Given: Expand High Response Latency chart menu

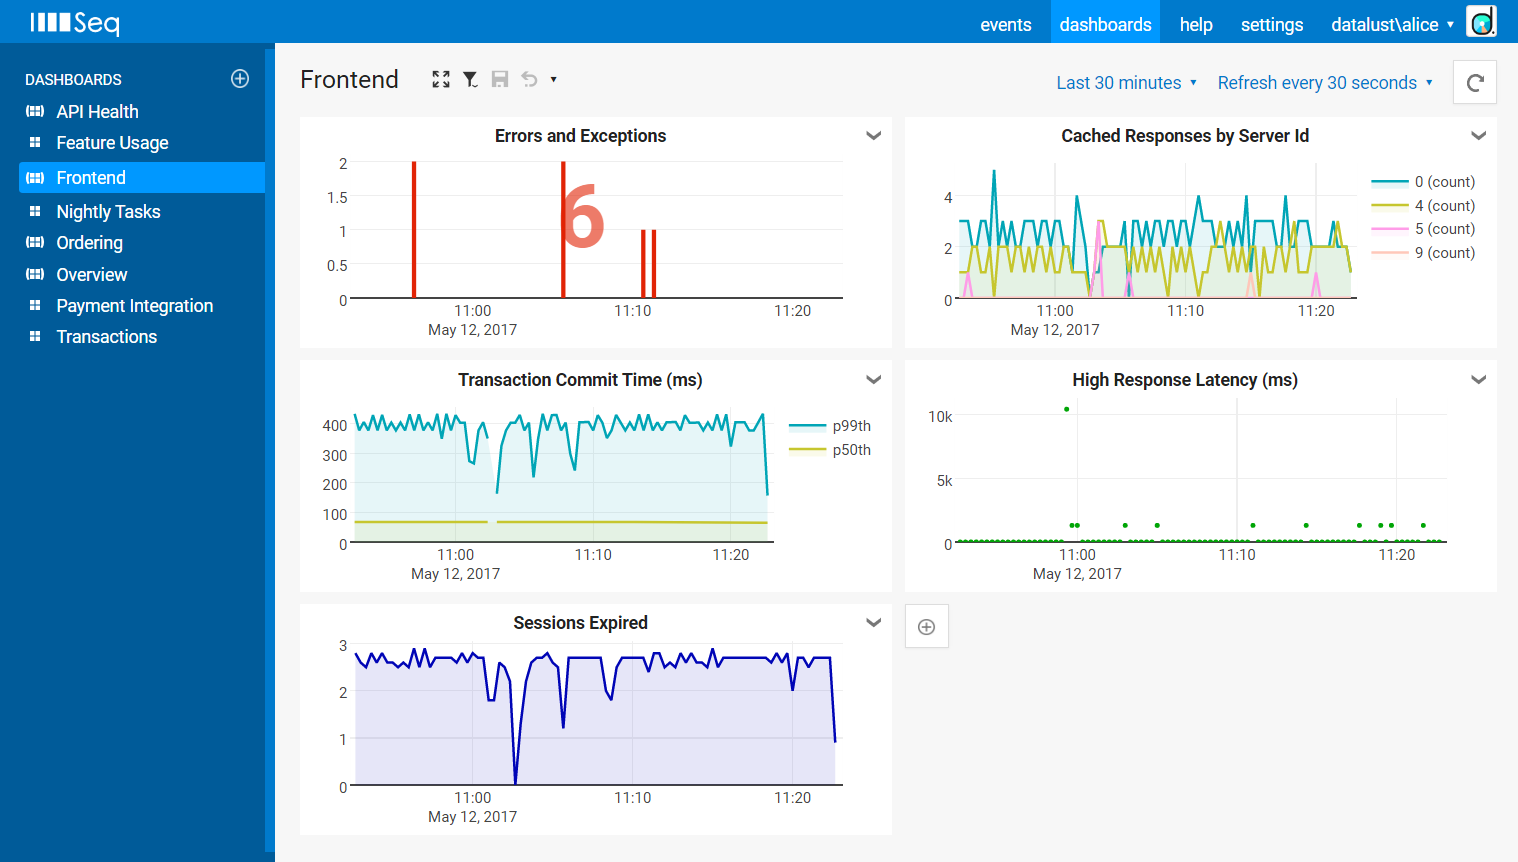Looking at the screenshot, I should click(x=1478, y=380).
